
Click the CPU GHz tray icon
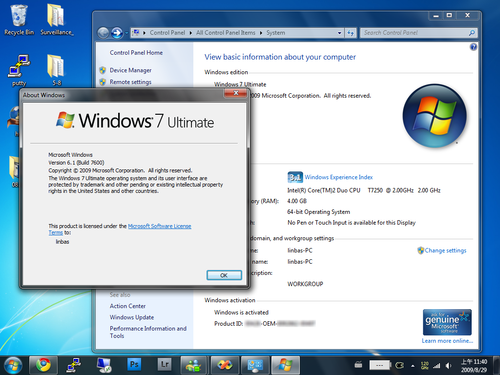(425, 366)
